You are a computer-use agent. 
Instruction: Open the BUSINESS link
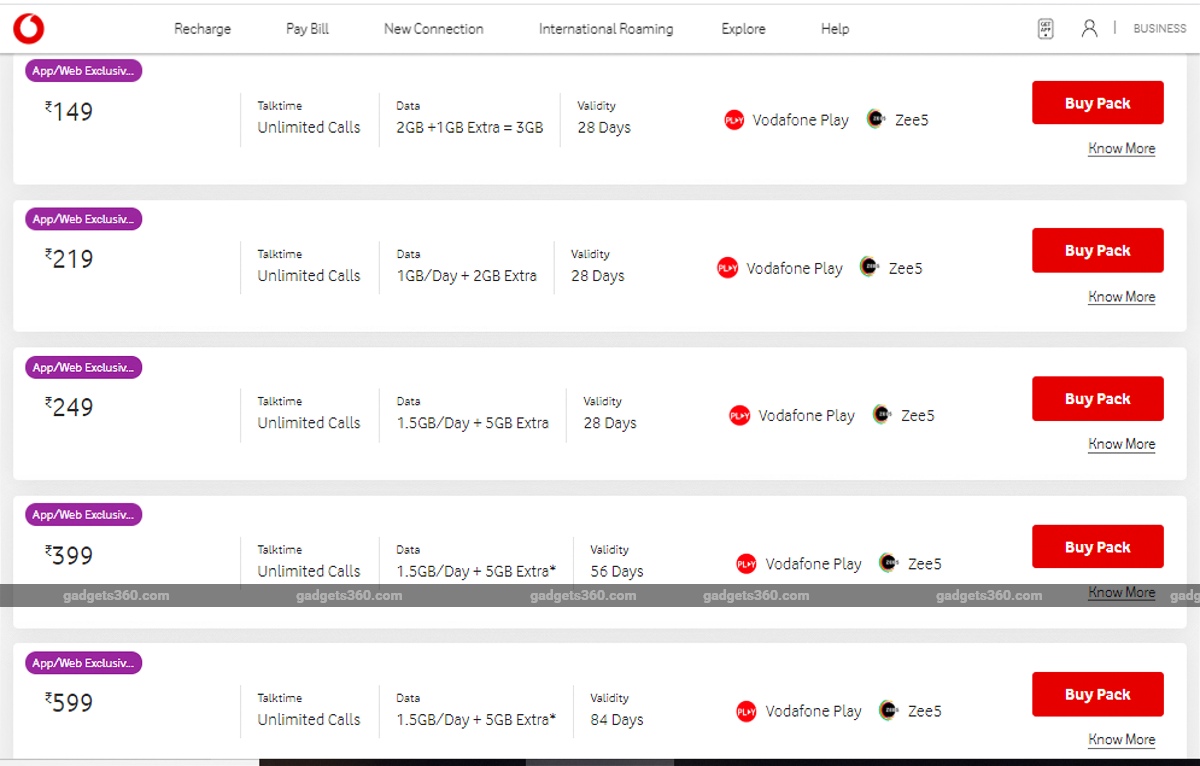pos(1158,28)
